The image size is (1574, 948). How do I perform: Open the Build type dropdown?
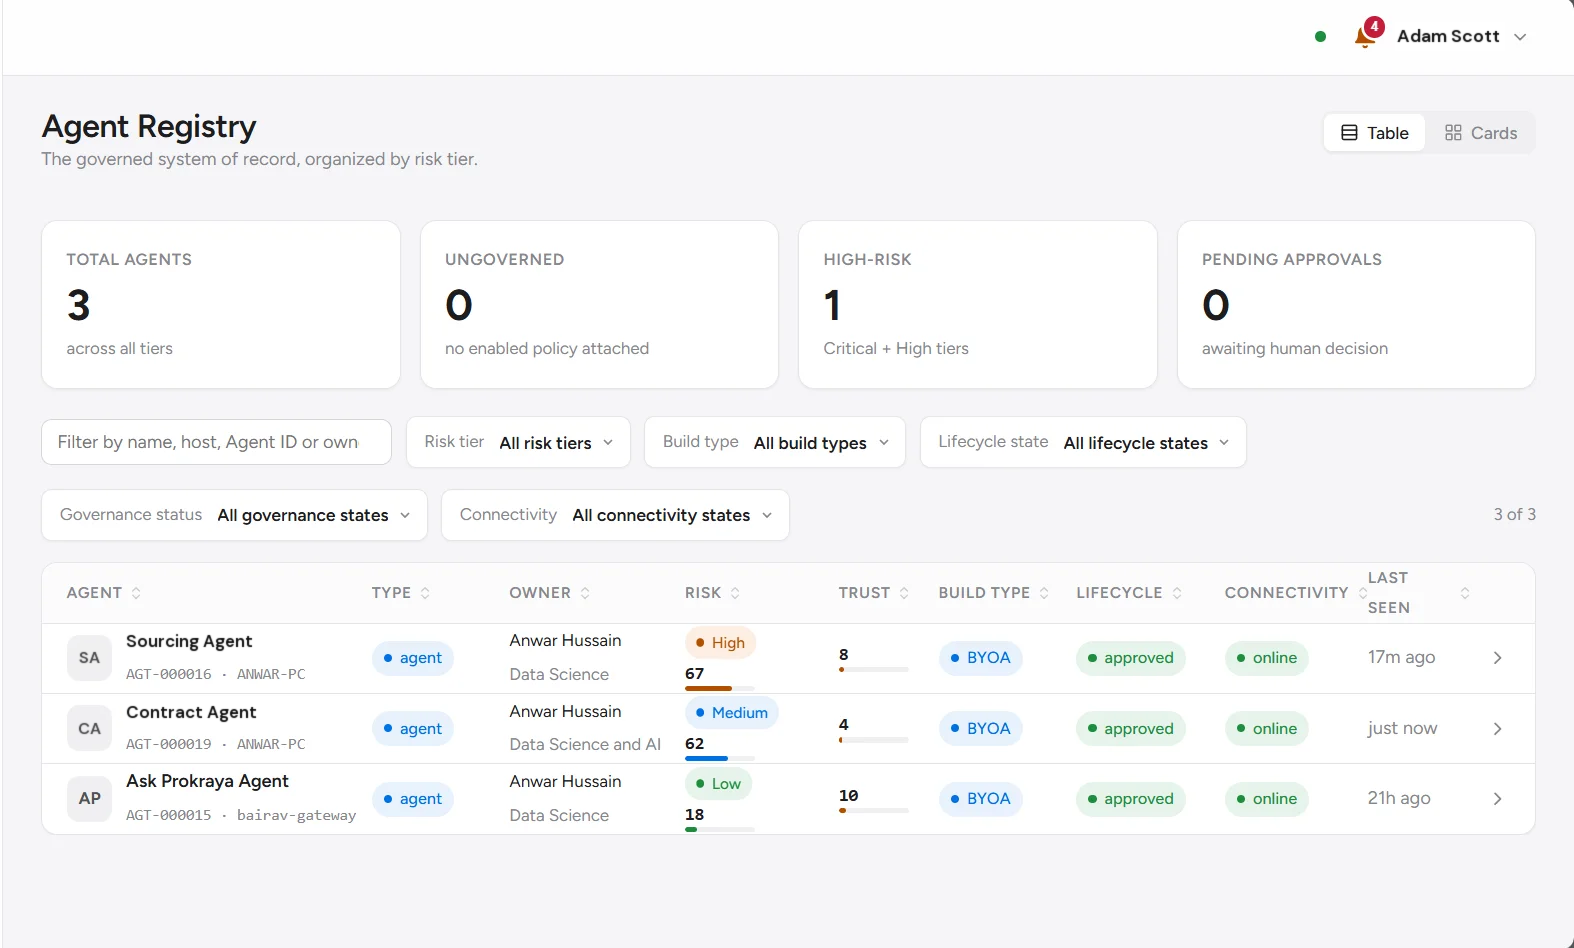(775, 442)
